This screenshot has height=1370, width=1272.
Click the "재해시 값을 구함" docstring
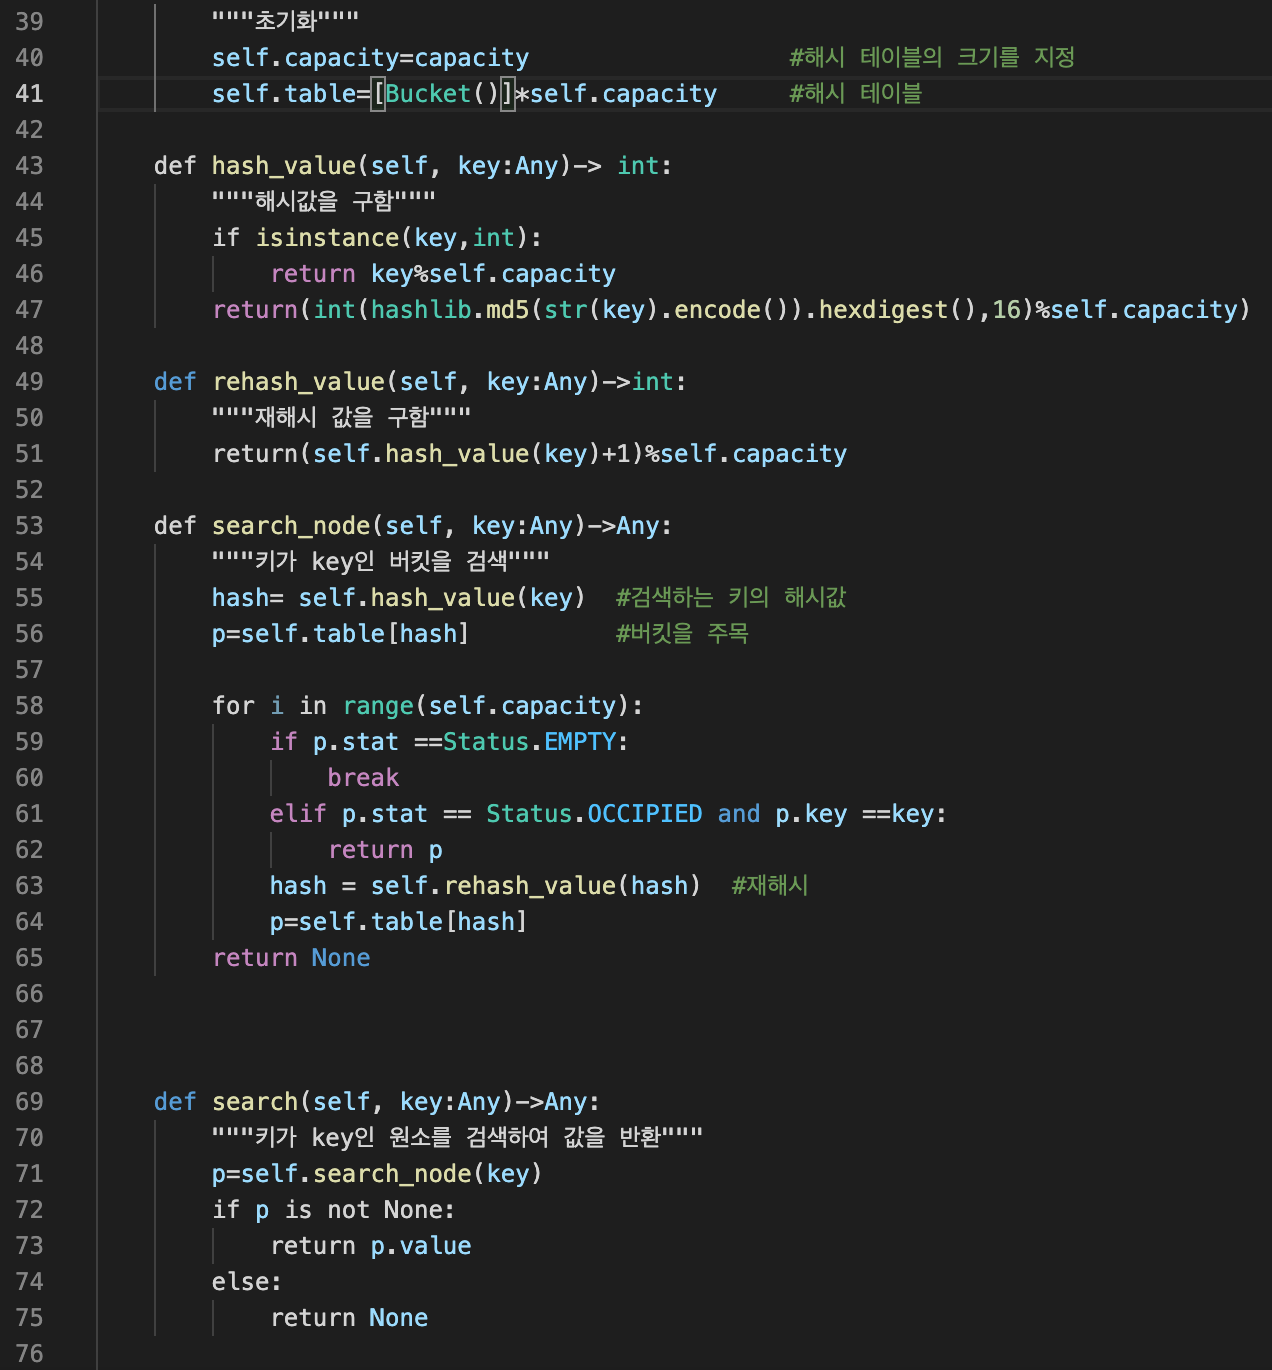coord(341,418)
